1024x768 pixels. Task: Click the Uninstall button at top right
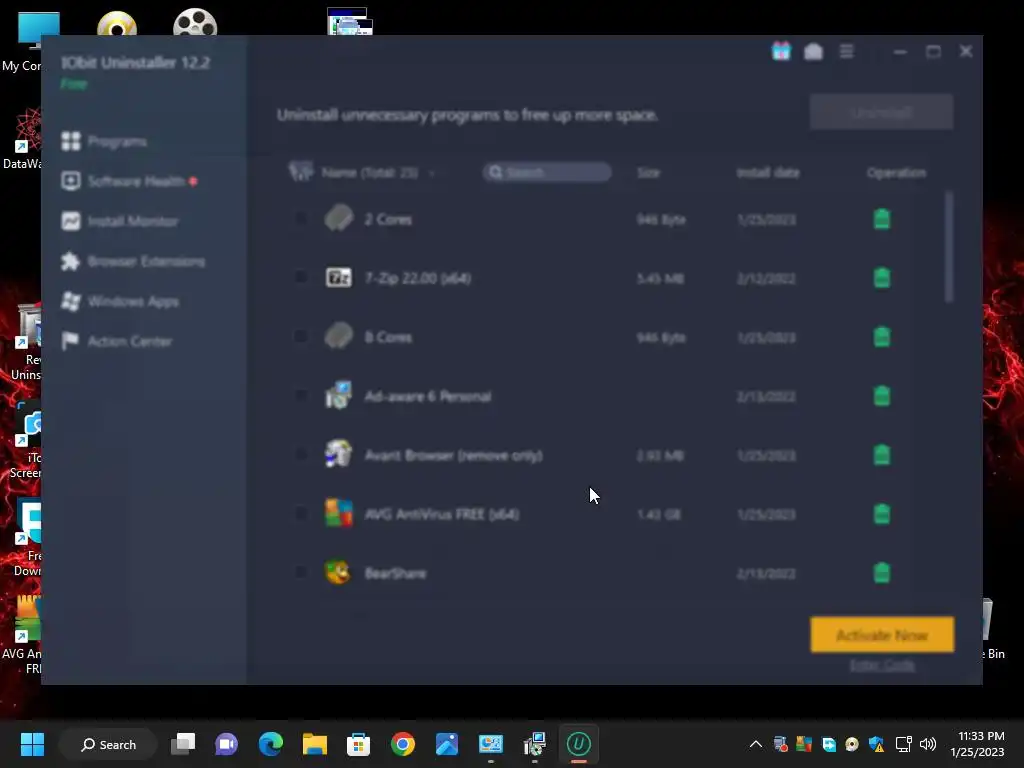[882, 112]
